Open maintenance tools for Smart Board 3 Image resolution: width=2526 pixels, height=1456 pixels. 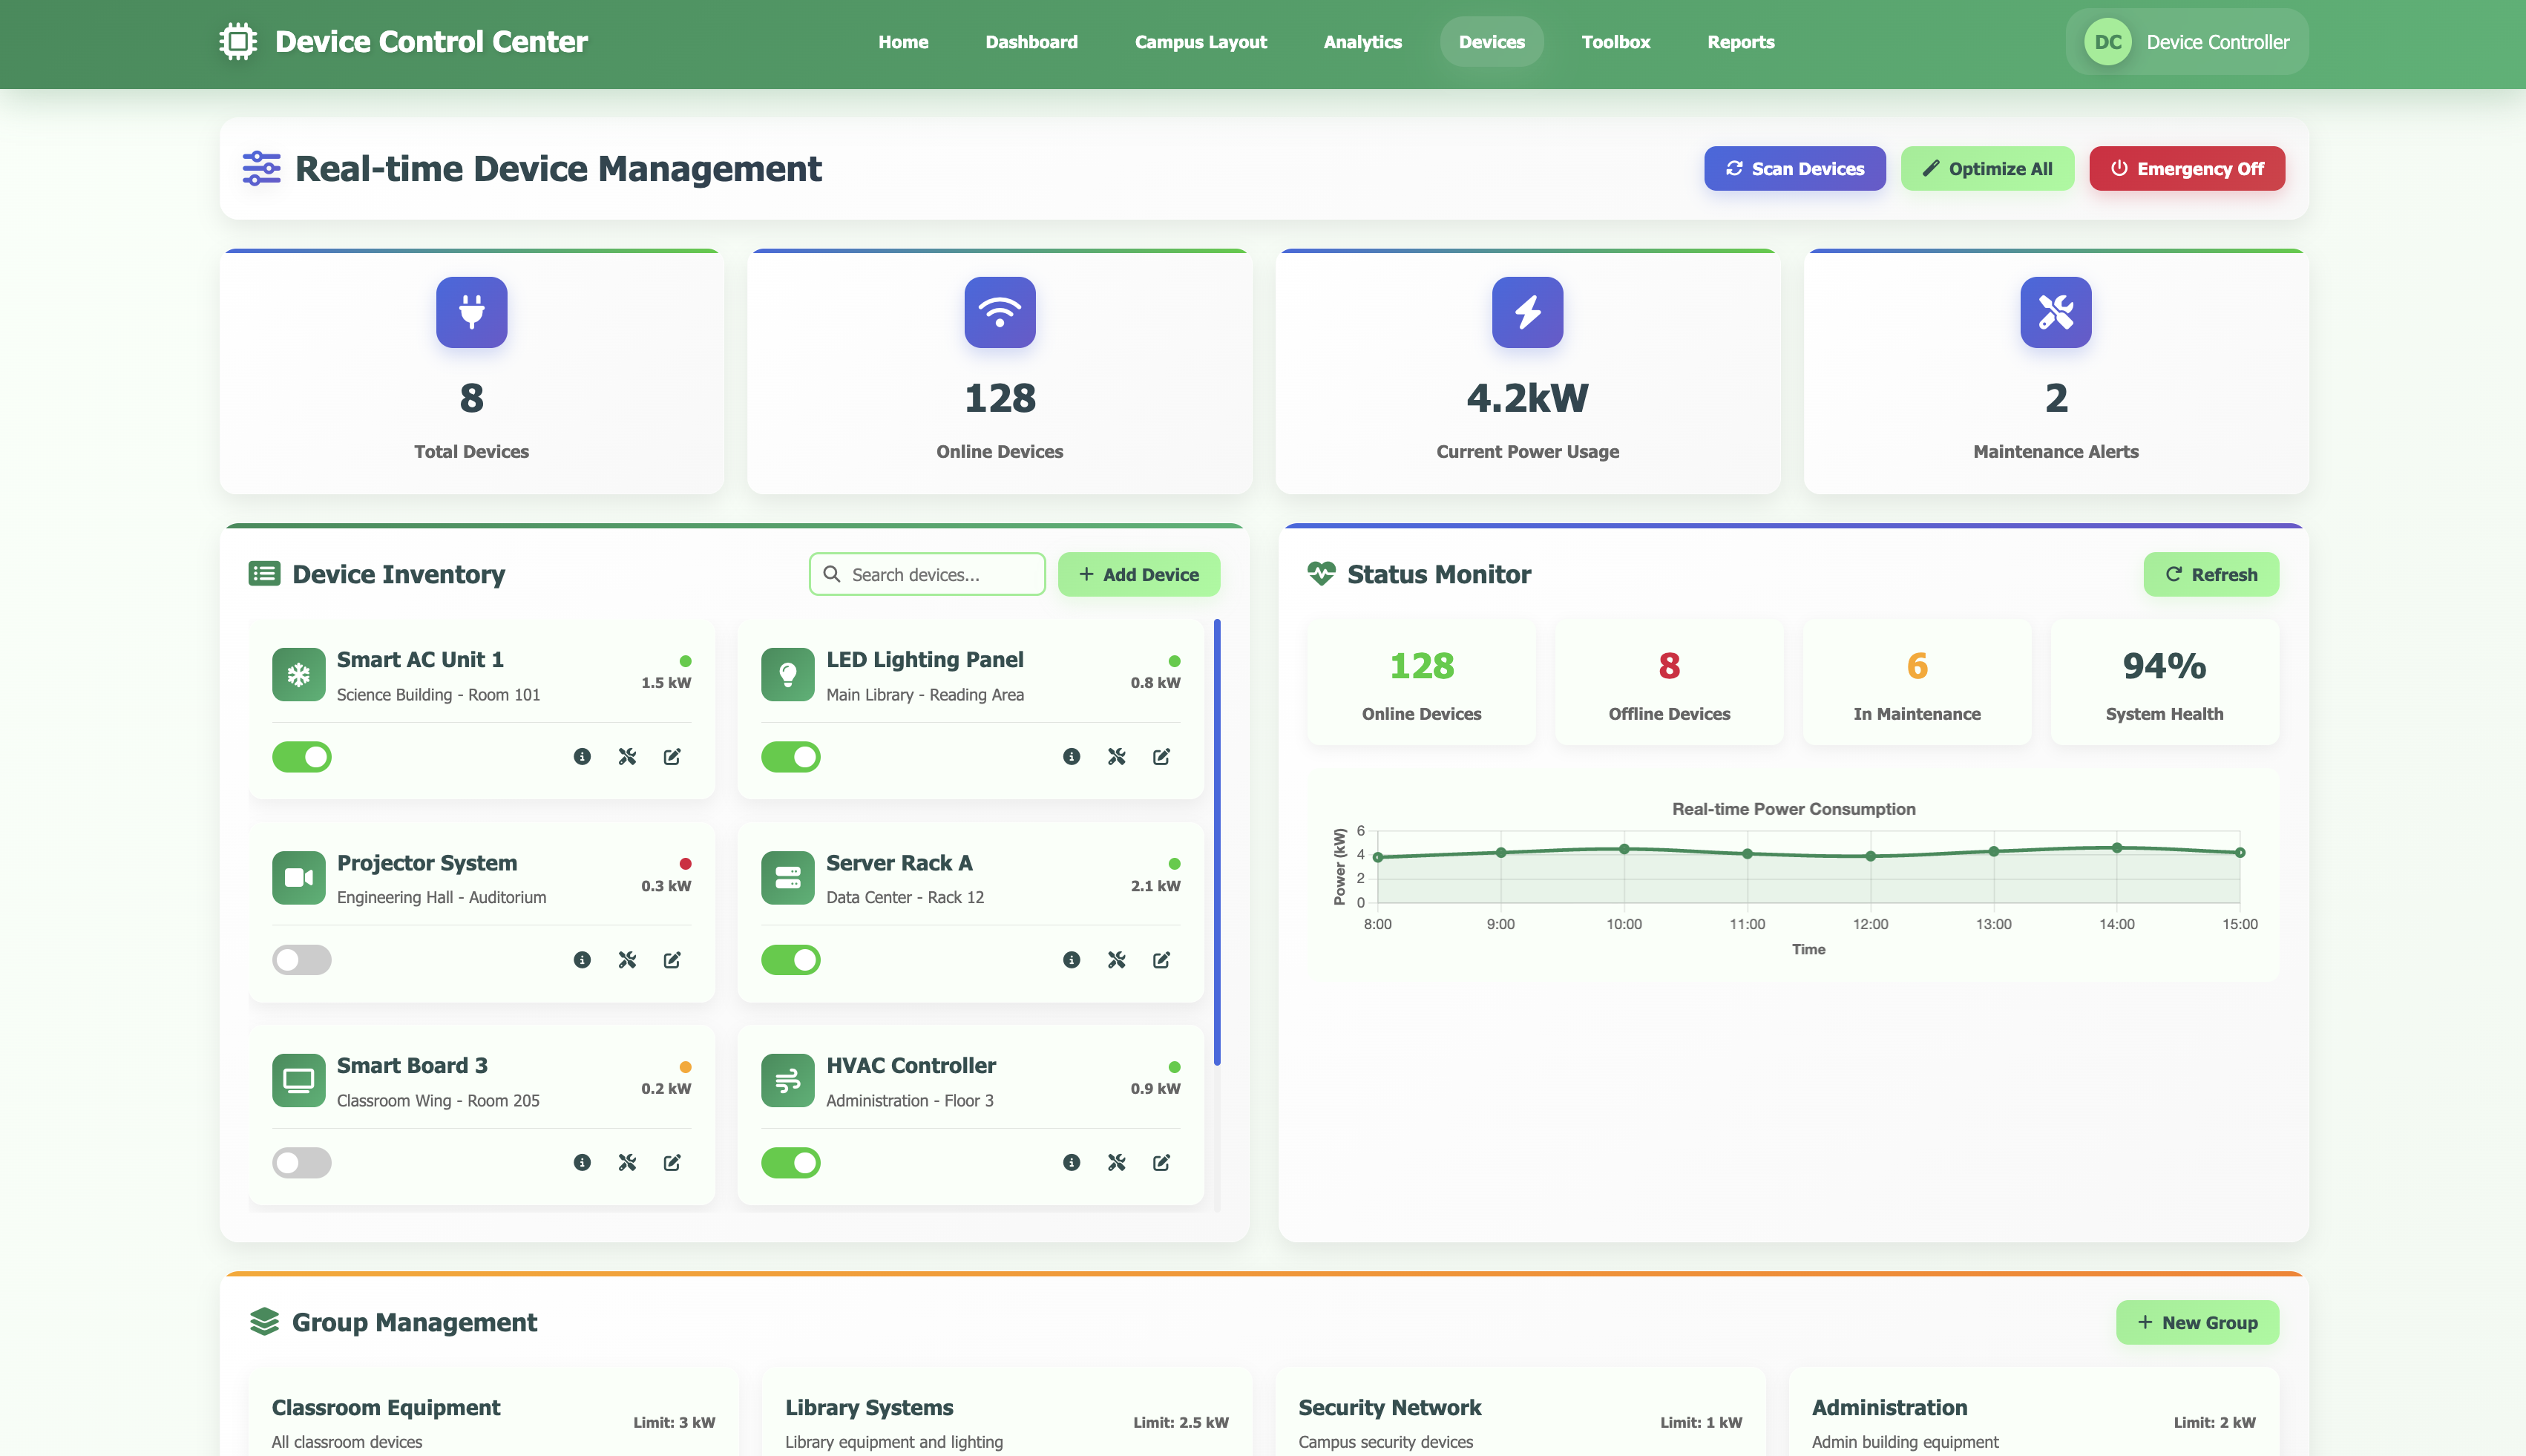tap(627, 1162)
